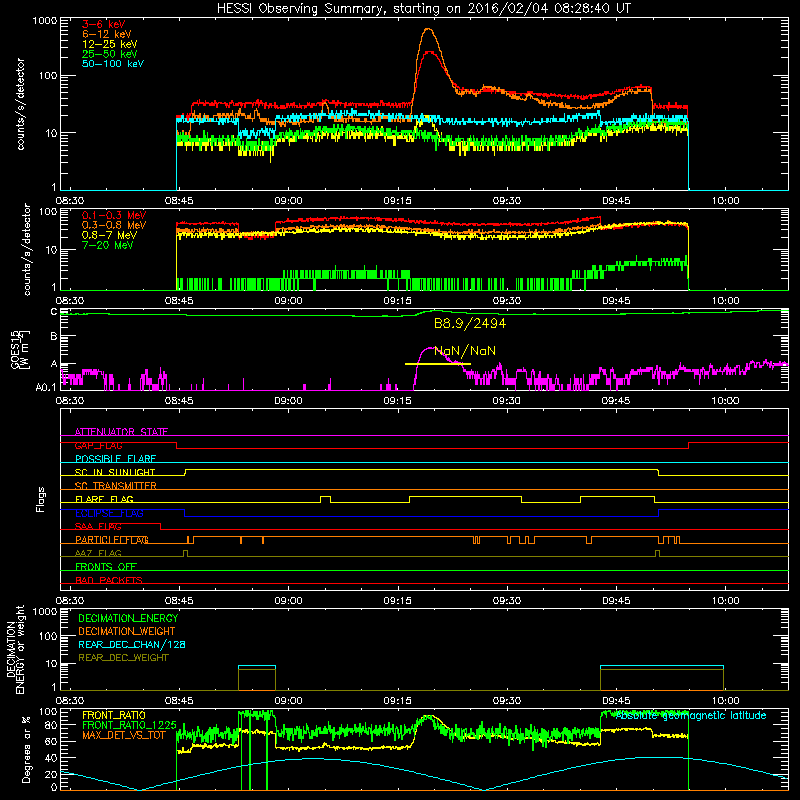
Task: Select the SAA_FLAG label
Action: tap(98, 526)
